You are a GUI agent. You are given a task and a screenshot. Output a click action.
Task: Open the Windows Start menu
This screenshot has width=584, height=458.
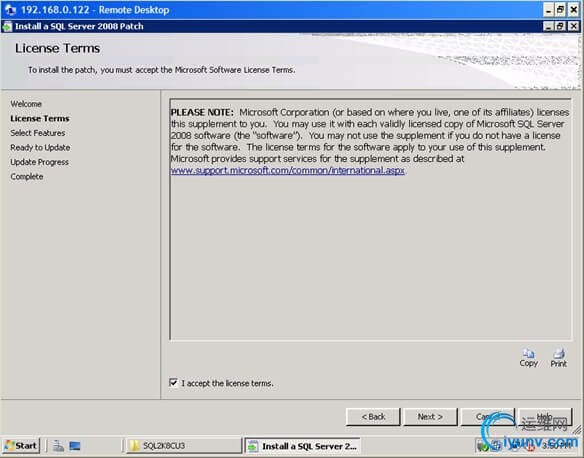21,446
